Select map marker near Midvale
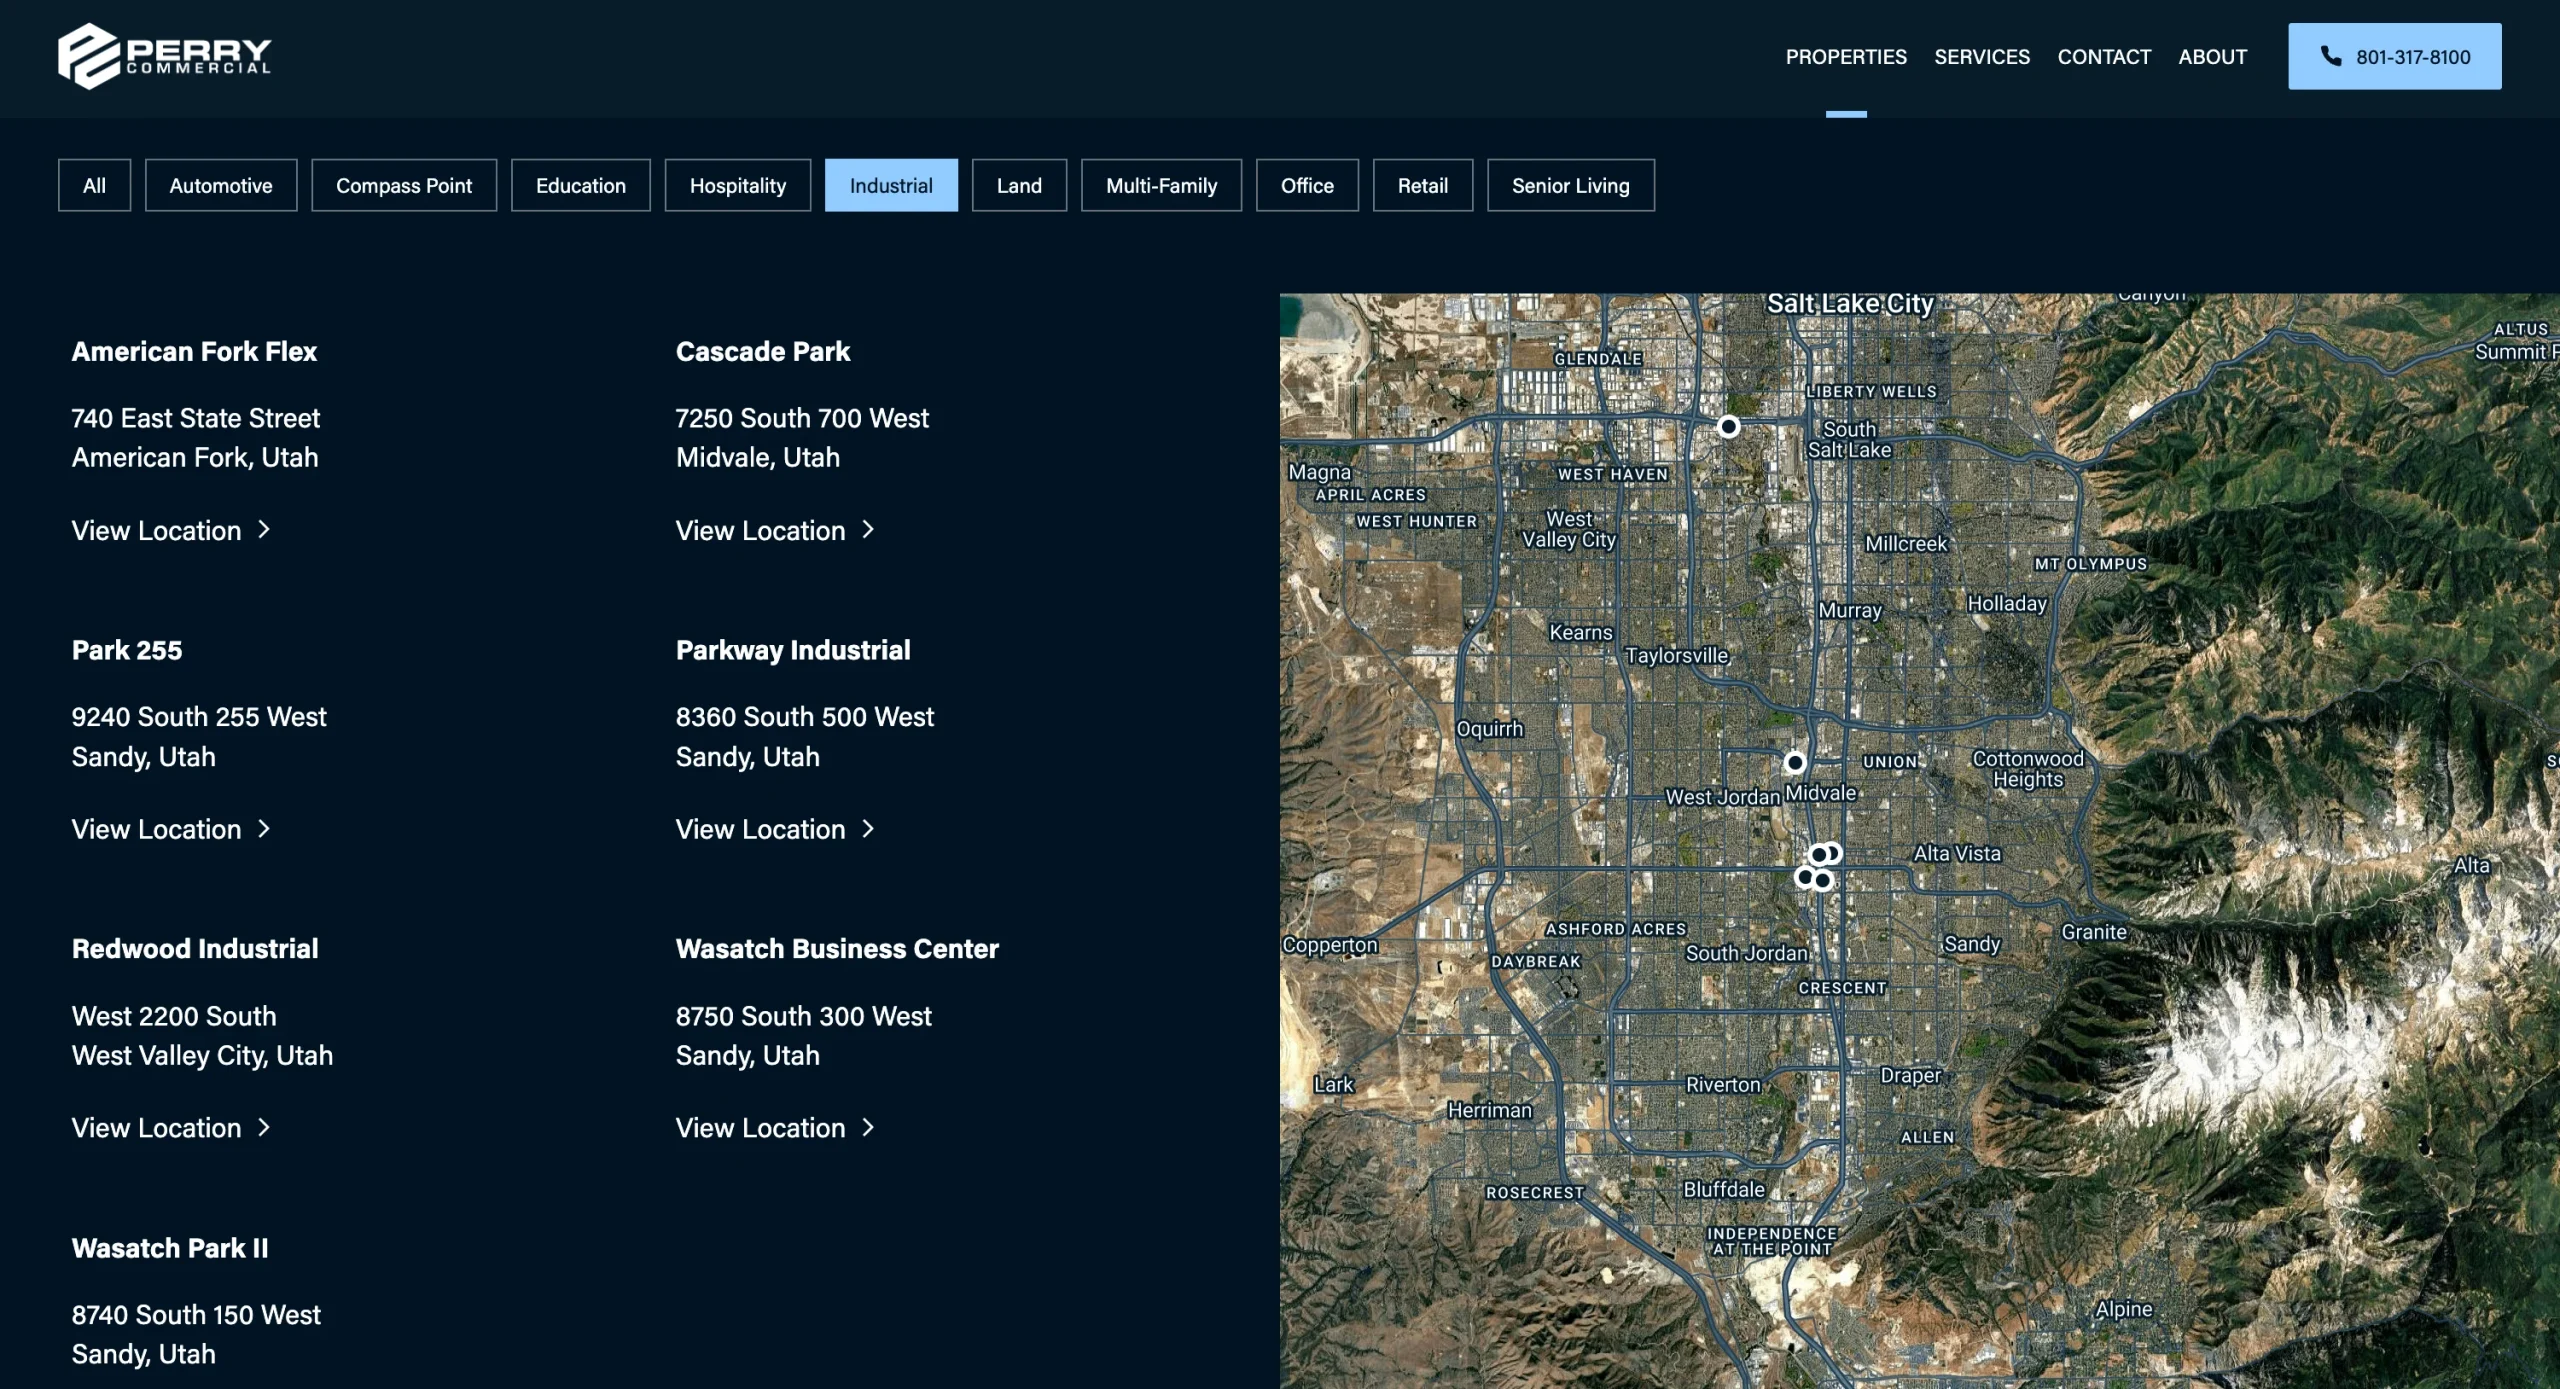 tap(1795, 762)
